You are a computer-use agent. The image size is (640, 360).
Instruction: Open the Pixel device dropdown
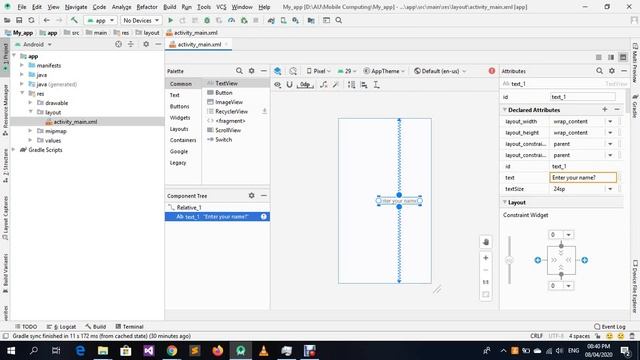(318, 71)
